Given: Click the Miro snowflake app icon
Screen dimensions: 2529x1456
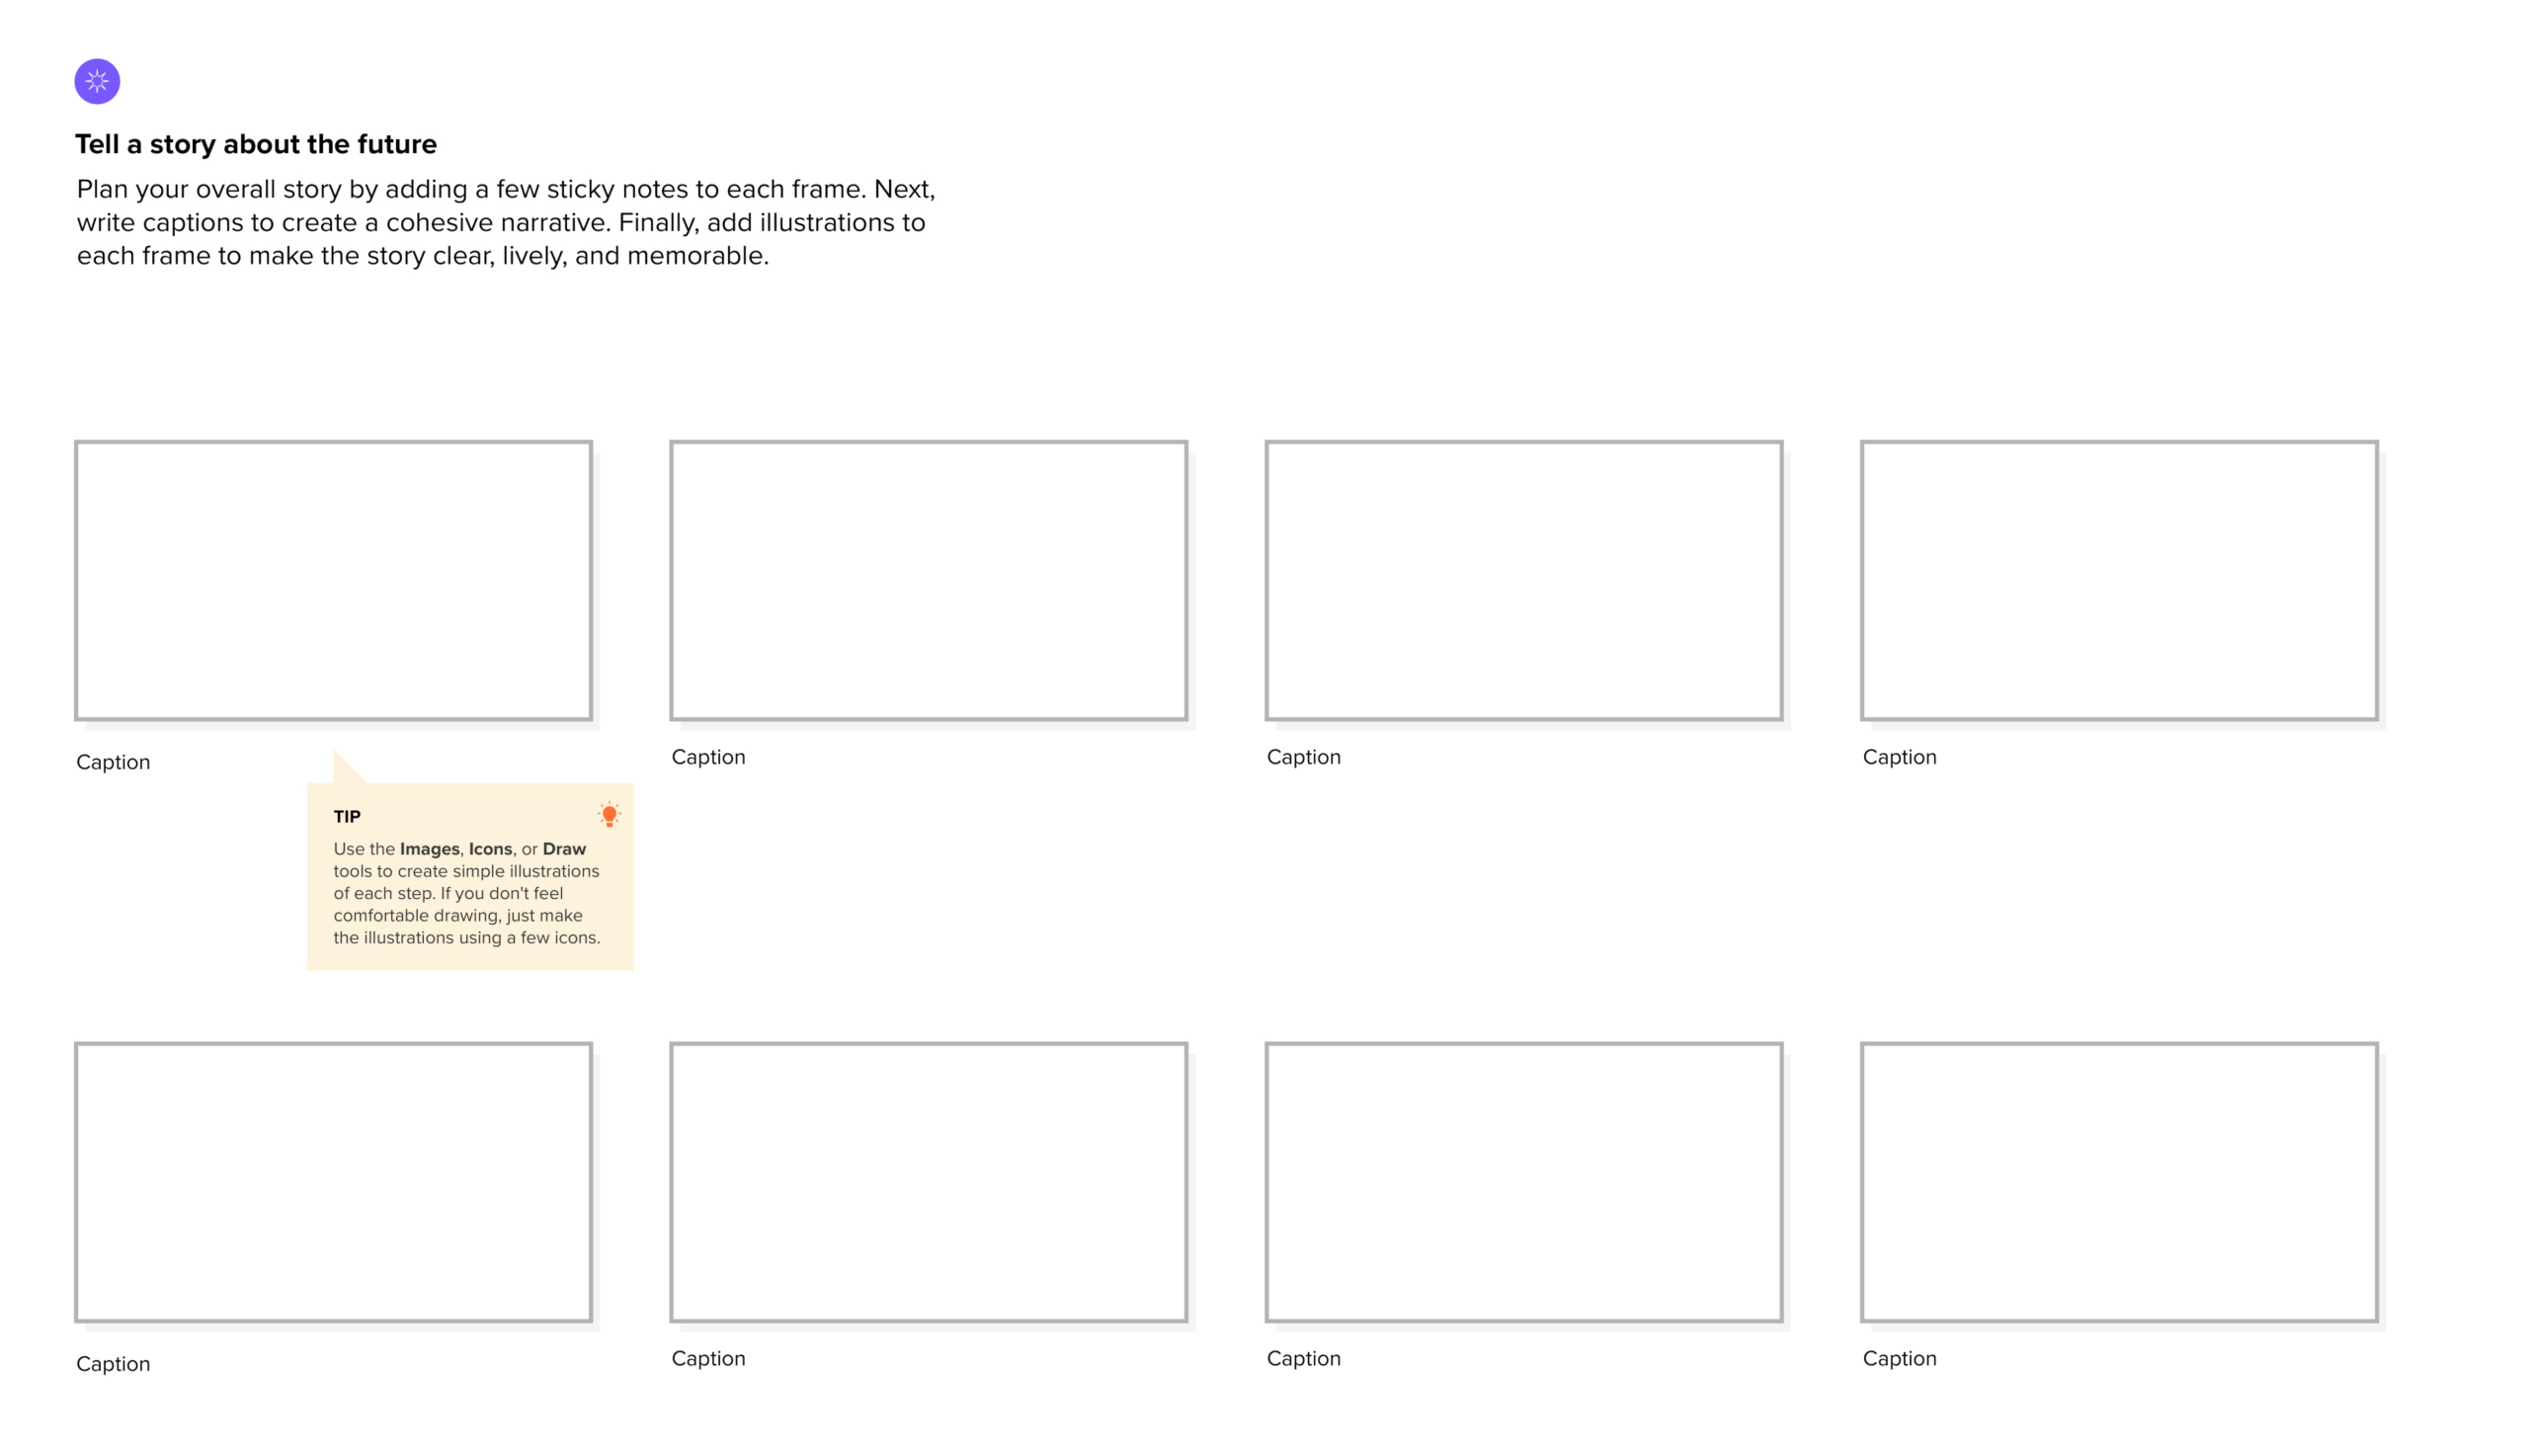Looking at the screenshot, I should [97, 80].
